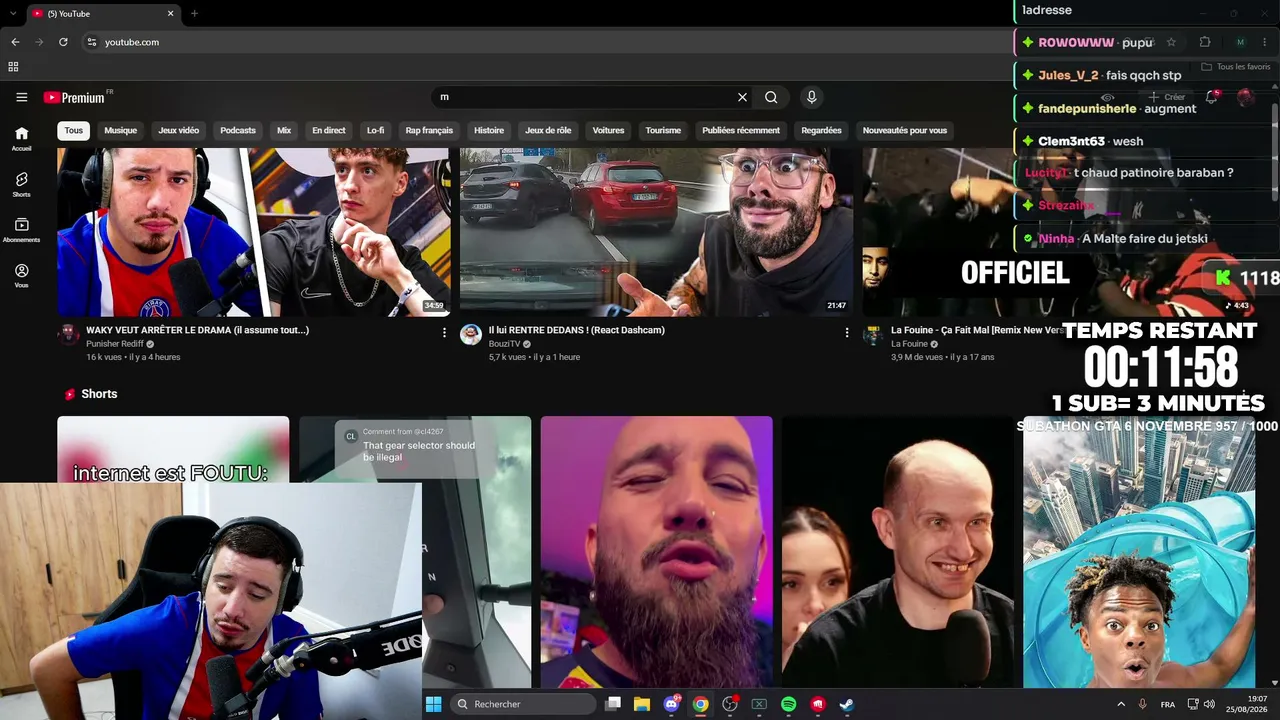
Task: Visit the La Fouine channel name
Action: (x=910, y=344)
